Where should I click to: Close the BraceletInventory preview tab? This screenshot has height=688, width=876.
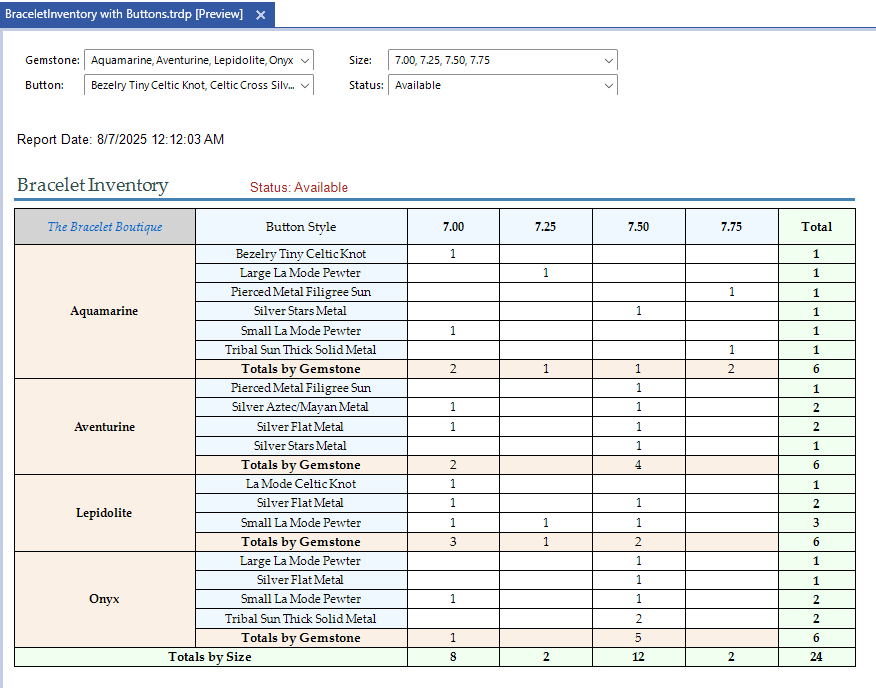tap(260, 15)
